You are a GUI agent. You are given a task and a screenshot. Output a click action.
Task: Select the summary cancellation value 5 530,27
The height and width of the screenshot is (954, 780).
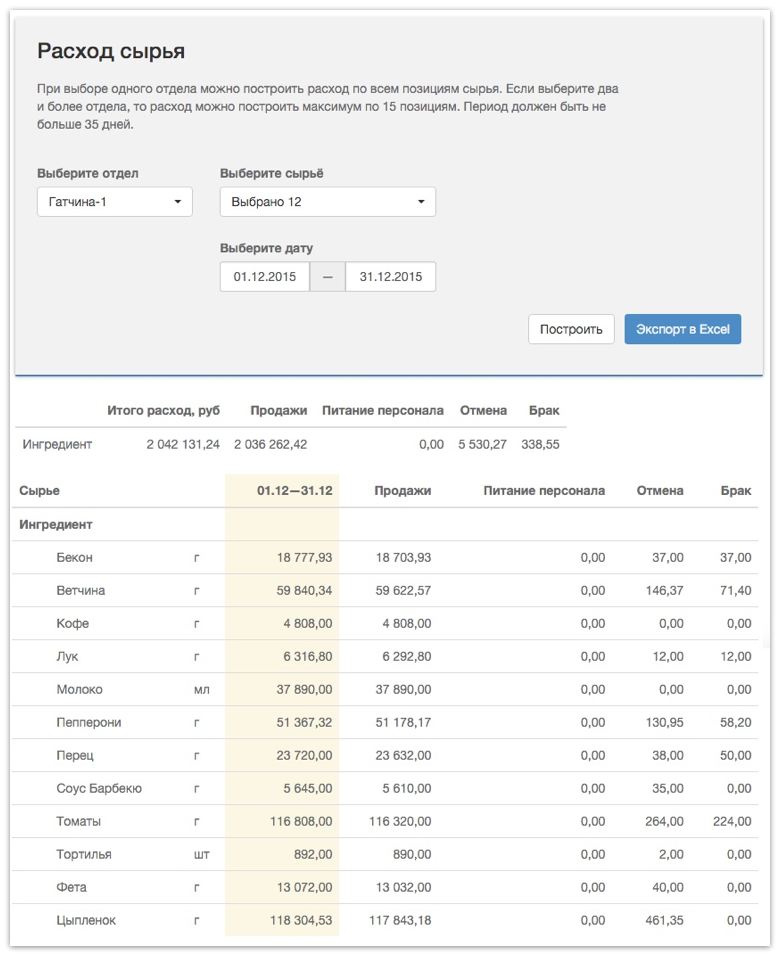coord(482,444)
